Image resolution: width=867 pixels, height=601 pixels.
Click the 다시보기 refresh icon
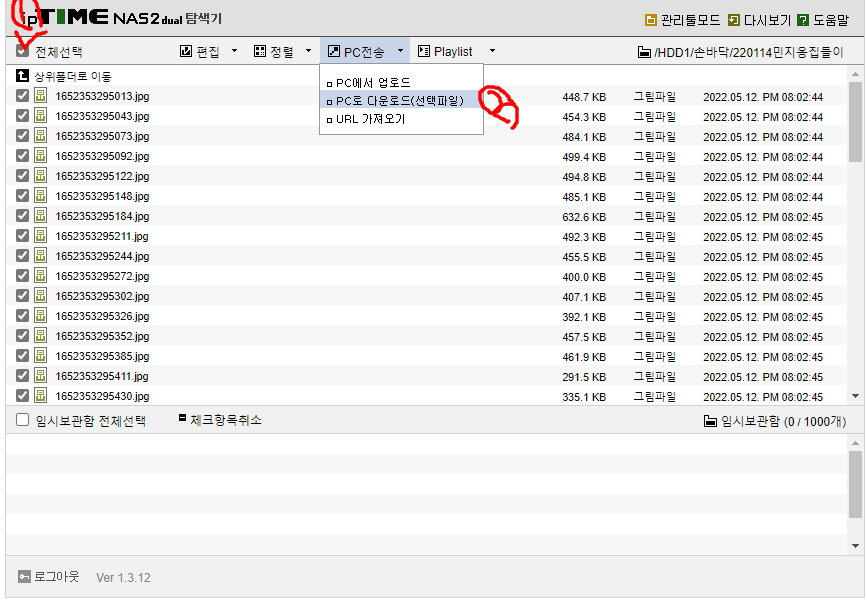click(734, 20)
